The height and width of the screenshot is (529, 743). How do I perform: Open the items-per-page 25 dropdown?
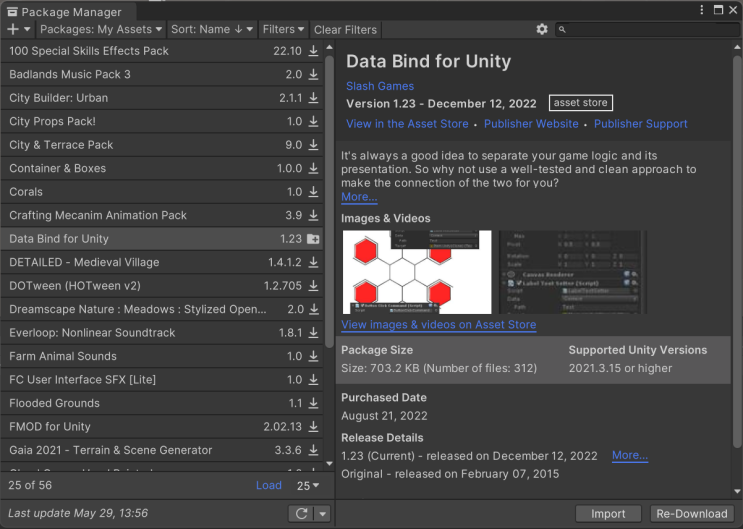coord(308,486)
